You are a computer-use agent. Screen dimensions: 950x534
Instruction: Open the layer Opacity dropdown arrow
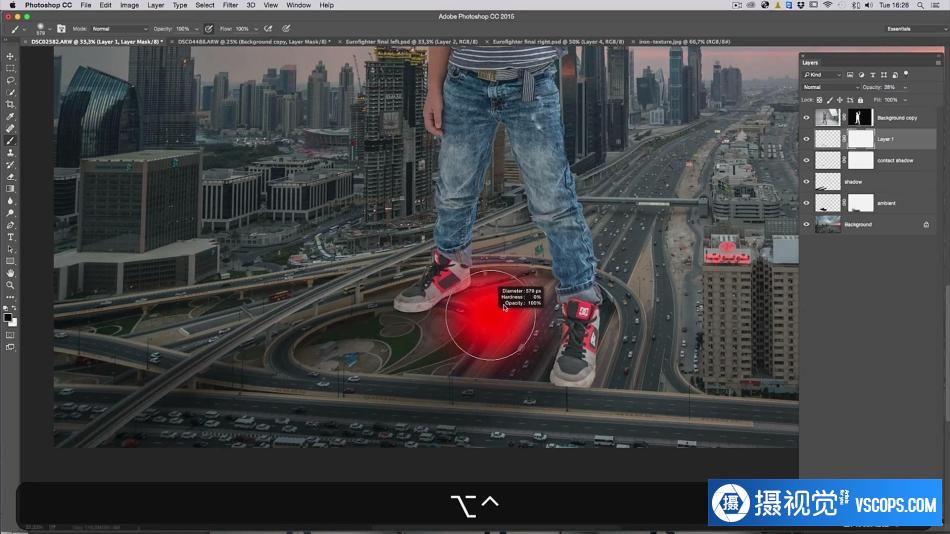click(x=905, y=87)
